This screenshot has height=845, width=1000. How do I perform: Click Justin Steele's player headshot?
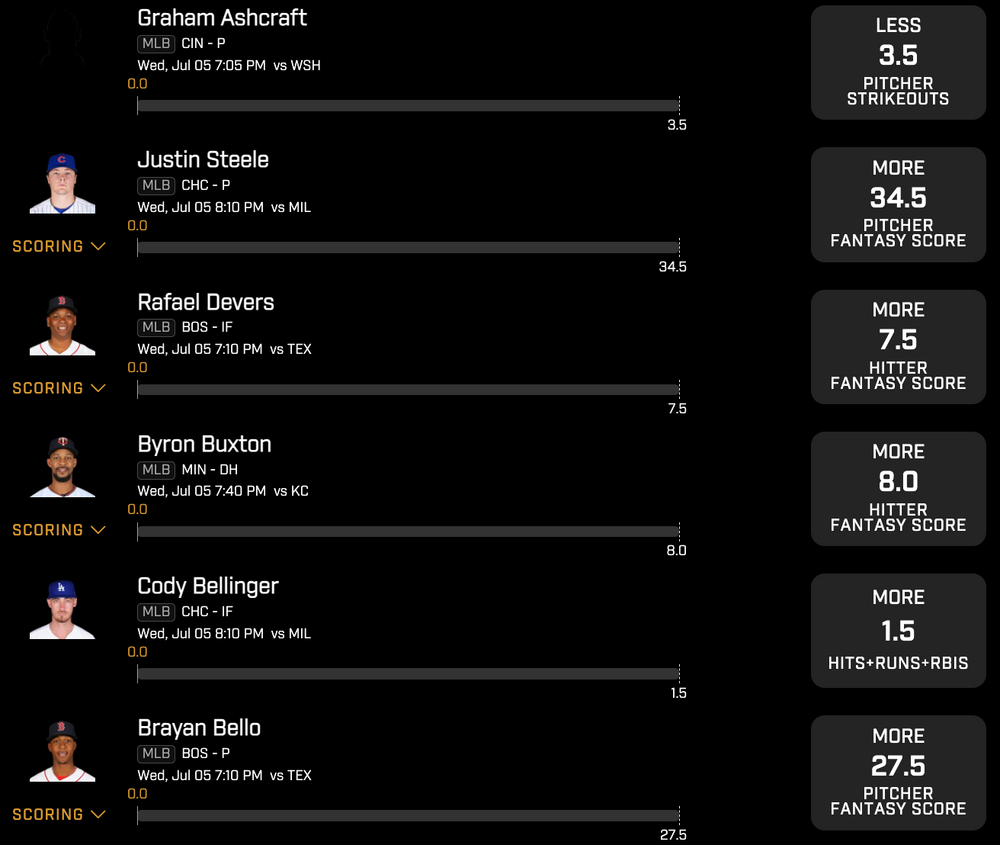tap(62, 183)
